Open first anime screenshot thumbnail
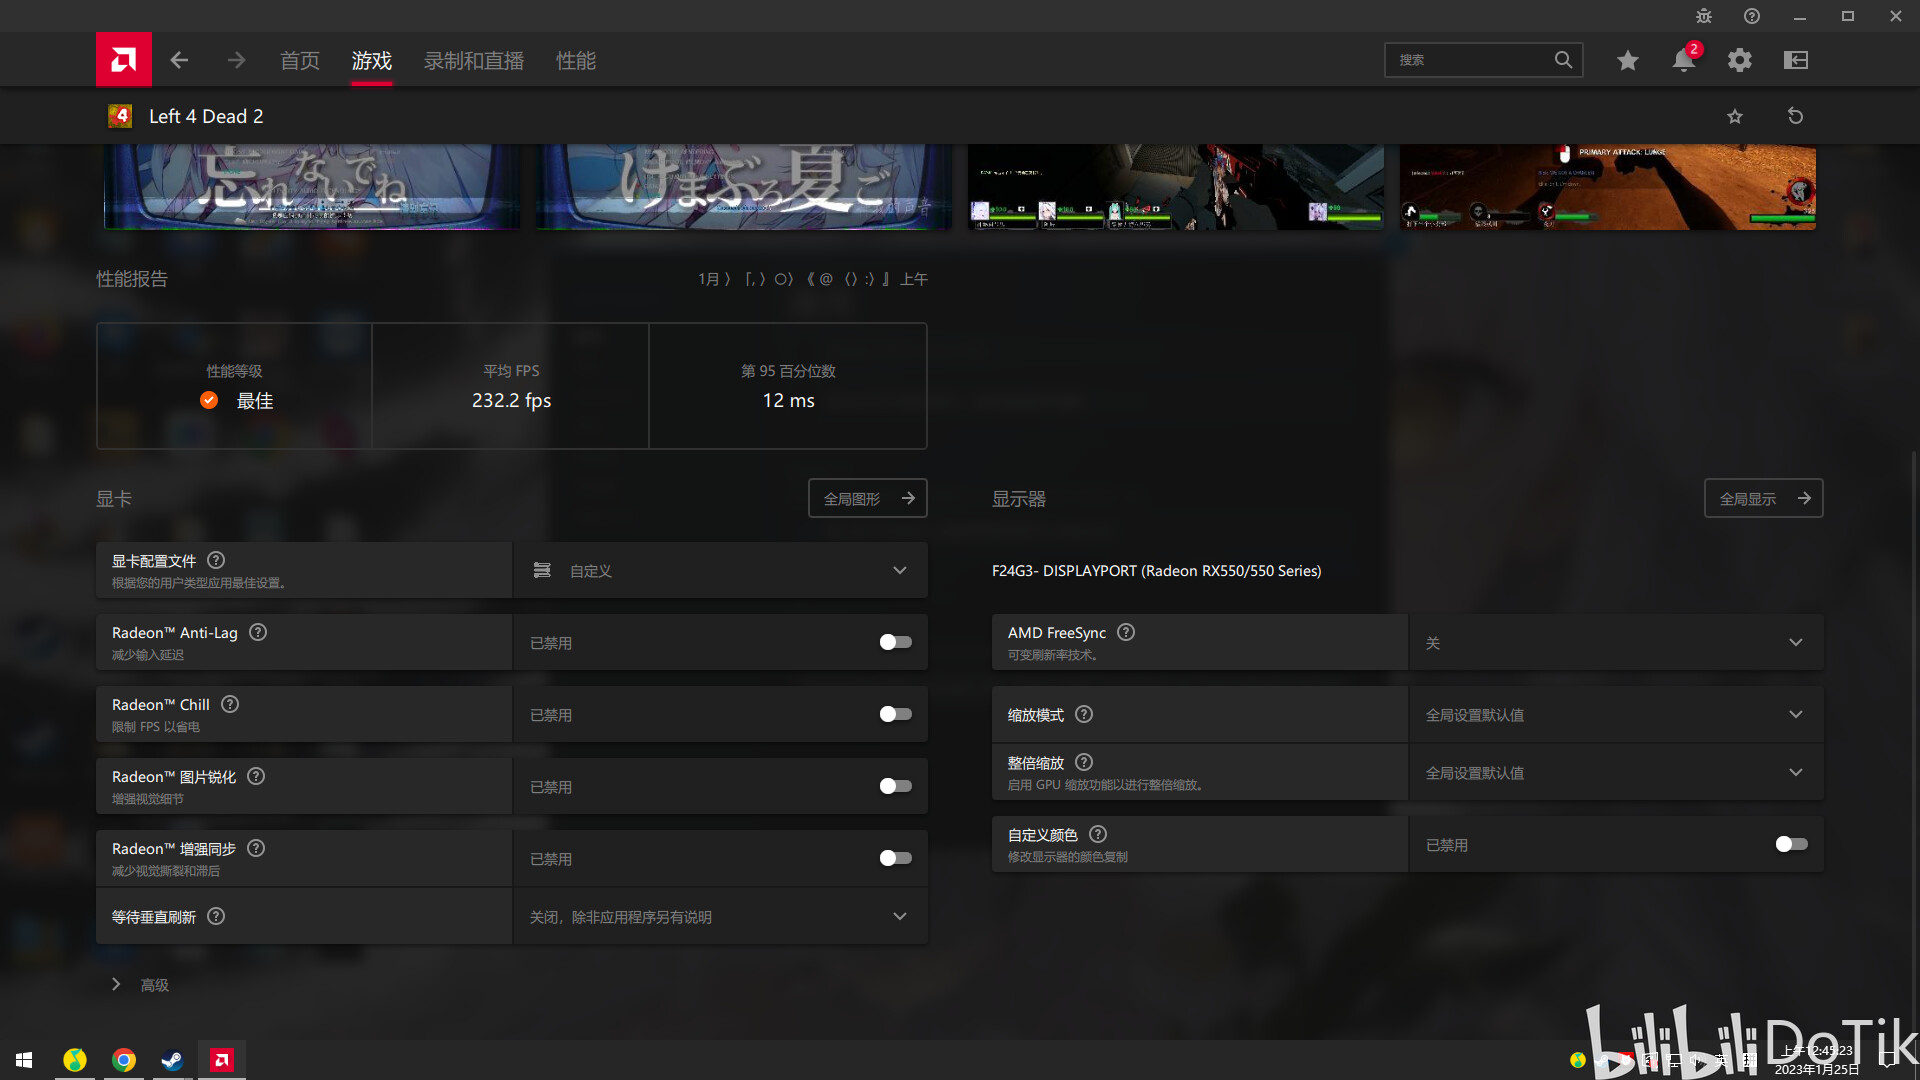Screen dimensions: 1920x1080 point(312,187)
